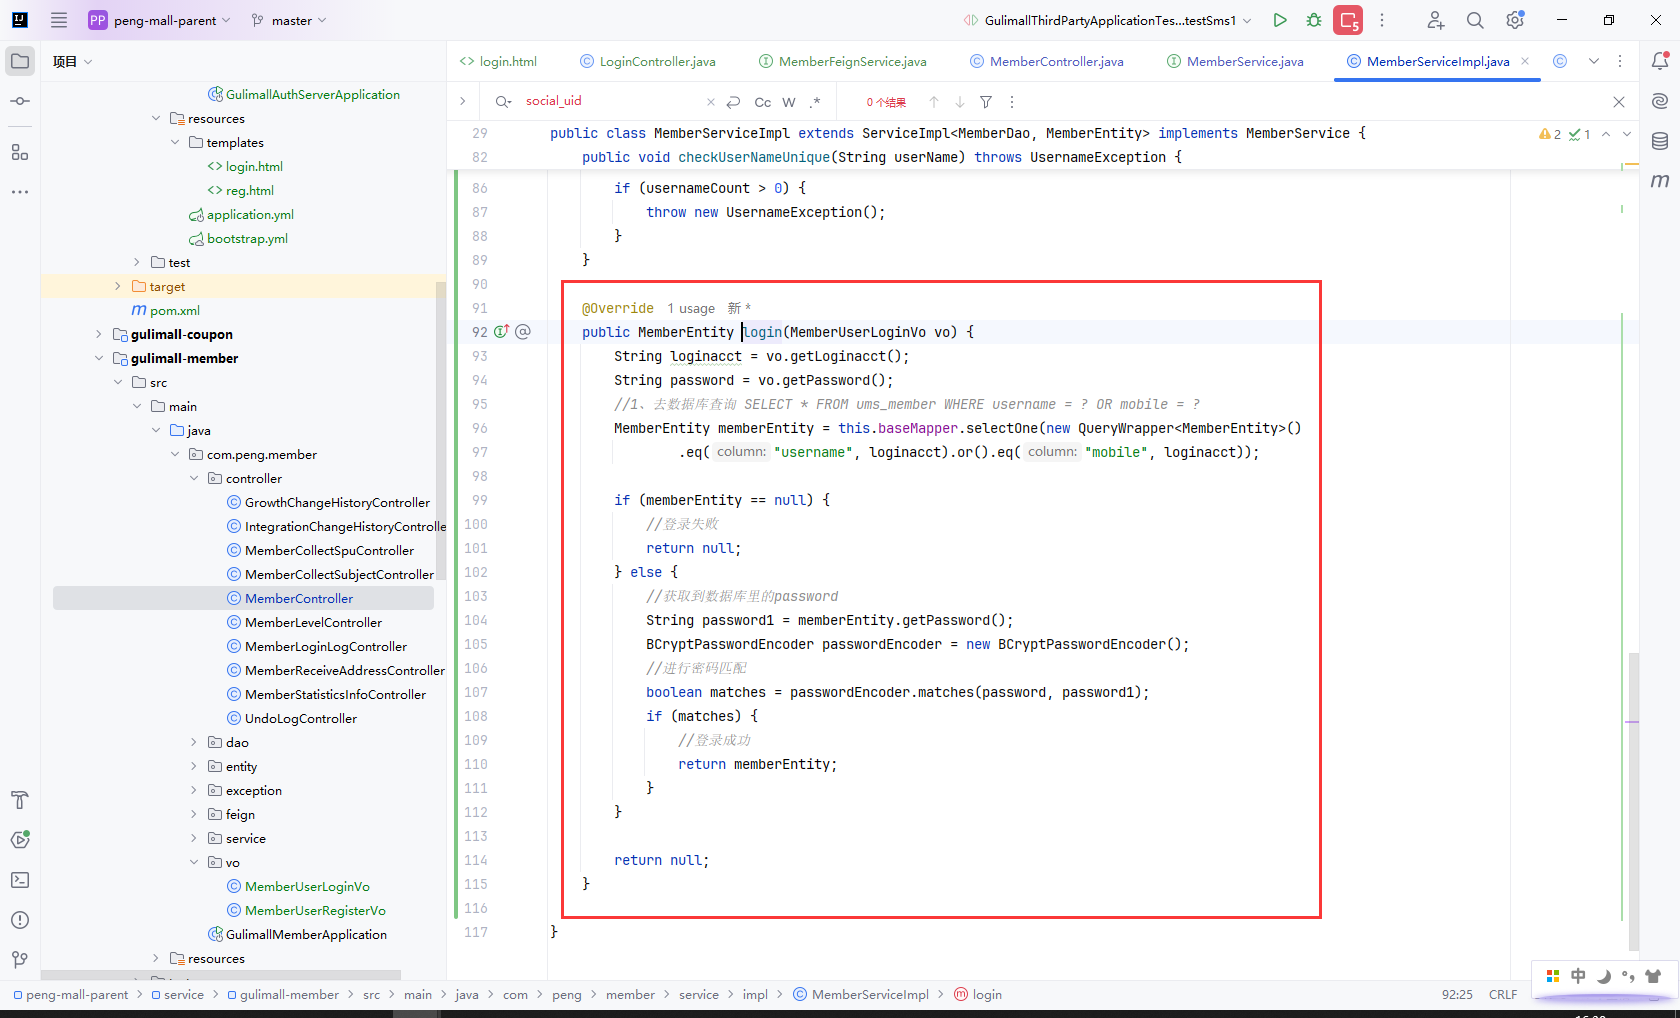Open the AI Assistant spiral icon

coord(1660,101)
